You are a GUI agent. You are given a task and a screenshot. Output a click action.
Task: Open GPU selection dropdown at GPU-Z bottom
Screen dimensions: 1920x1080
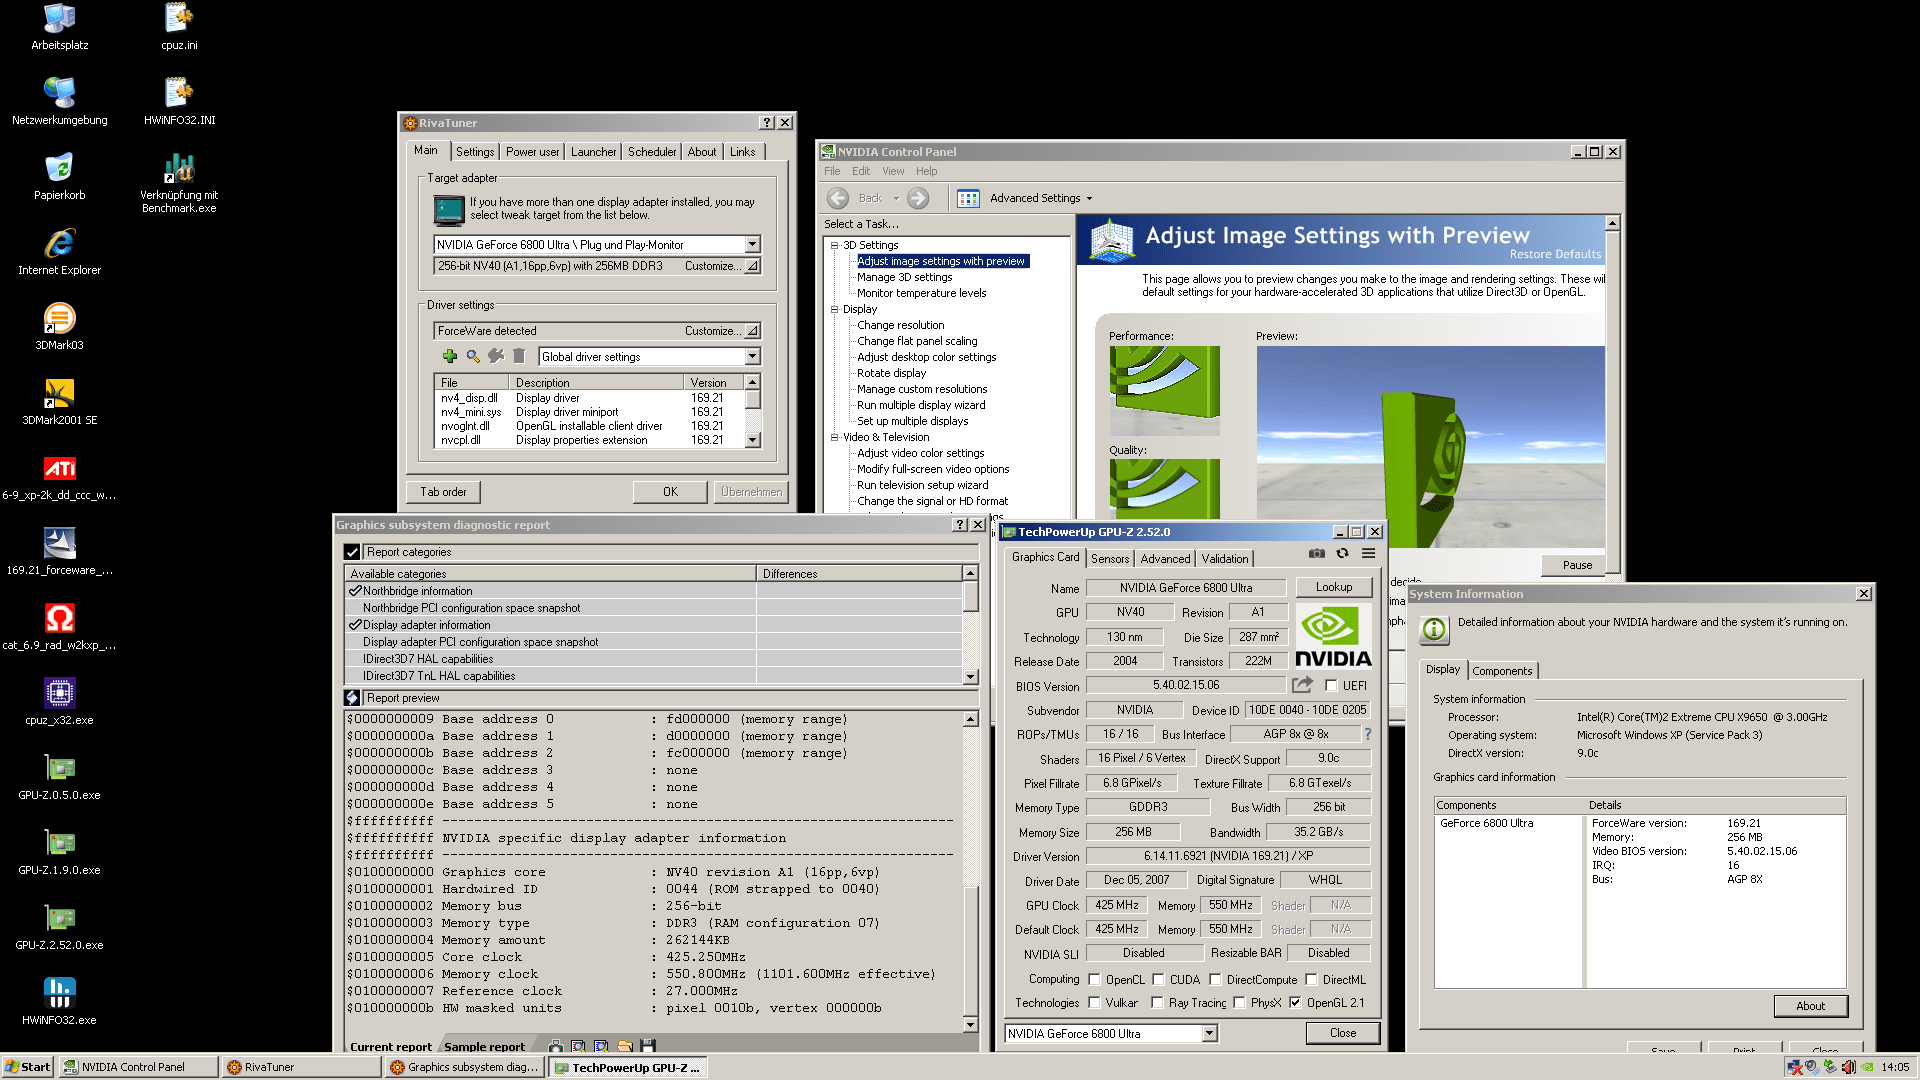point(1209,1033)
